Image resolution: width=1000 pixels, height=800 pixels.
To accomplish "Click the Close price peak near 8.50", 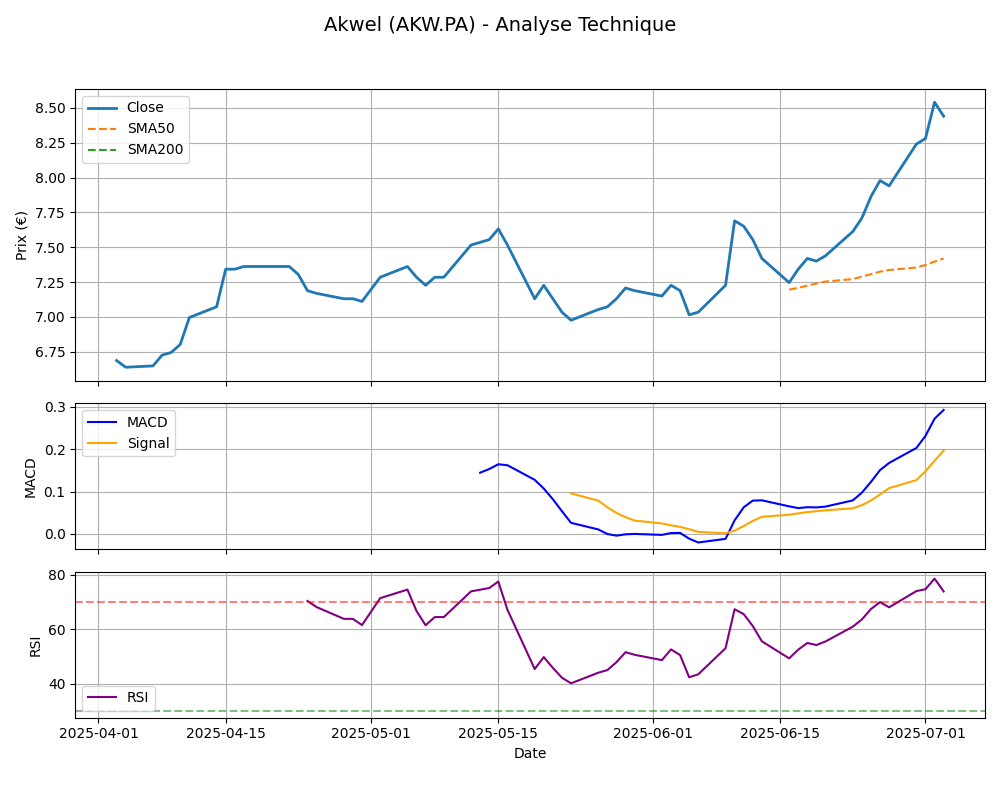I will [x=934, y=102].
